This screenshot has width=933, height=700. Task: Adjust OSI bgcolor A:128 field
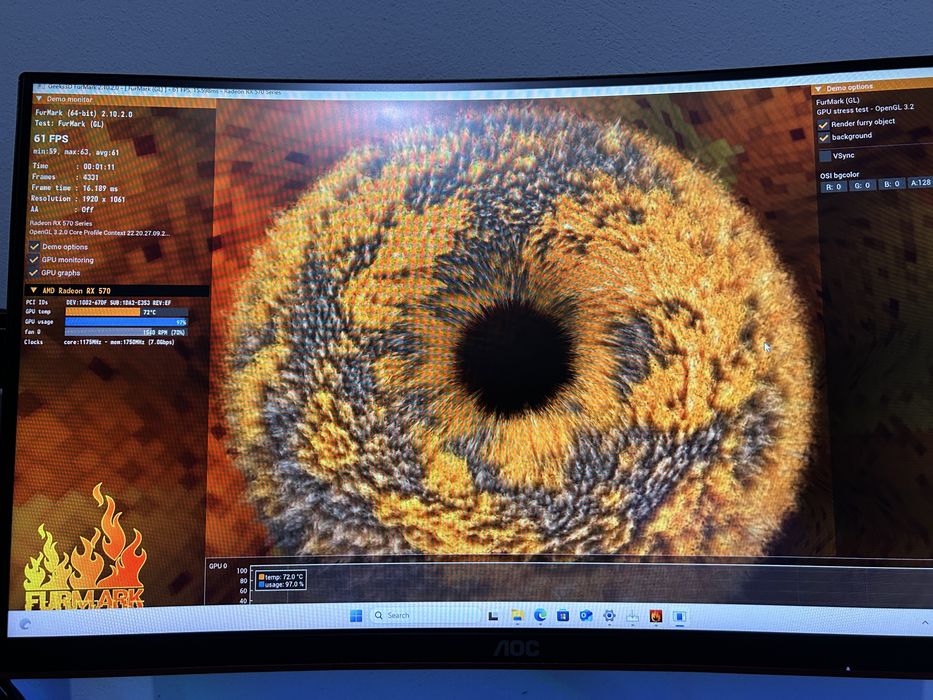click(x=920, y=183)
